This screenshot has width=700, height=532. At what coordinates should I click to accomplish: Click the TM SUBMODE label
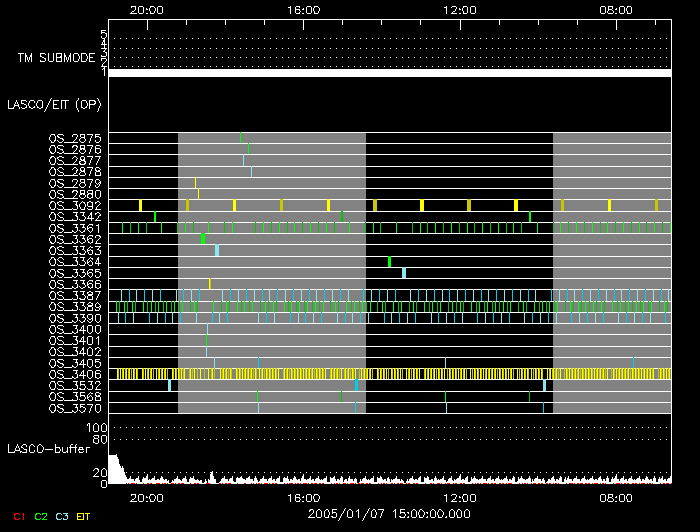55,58
